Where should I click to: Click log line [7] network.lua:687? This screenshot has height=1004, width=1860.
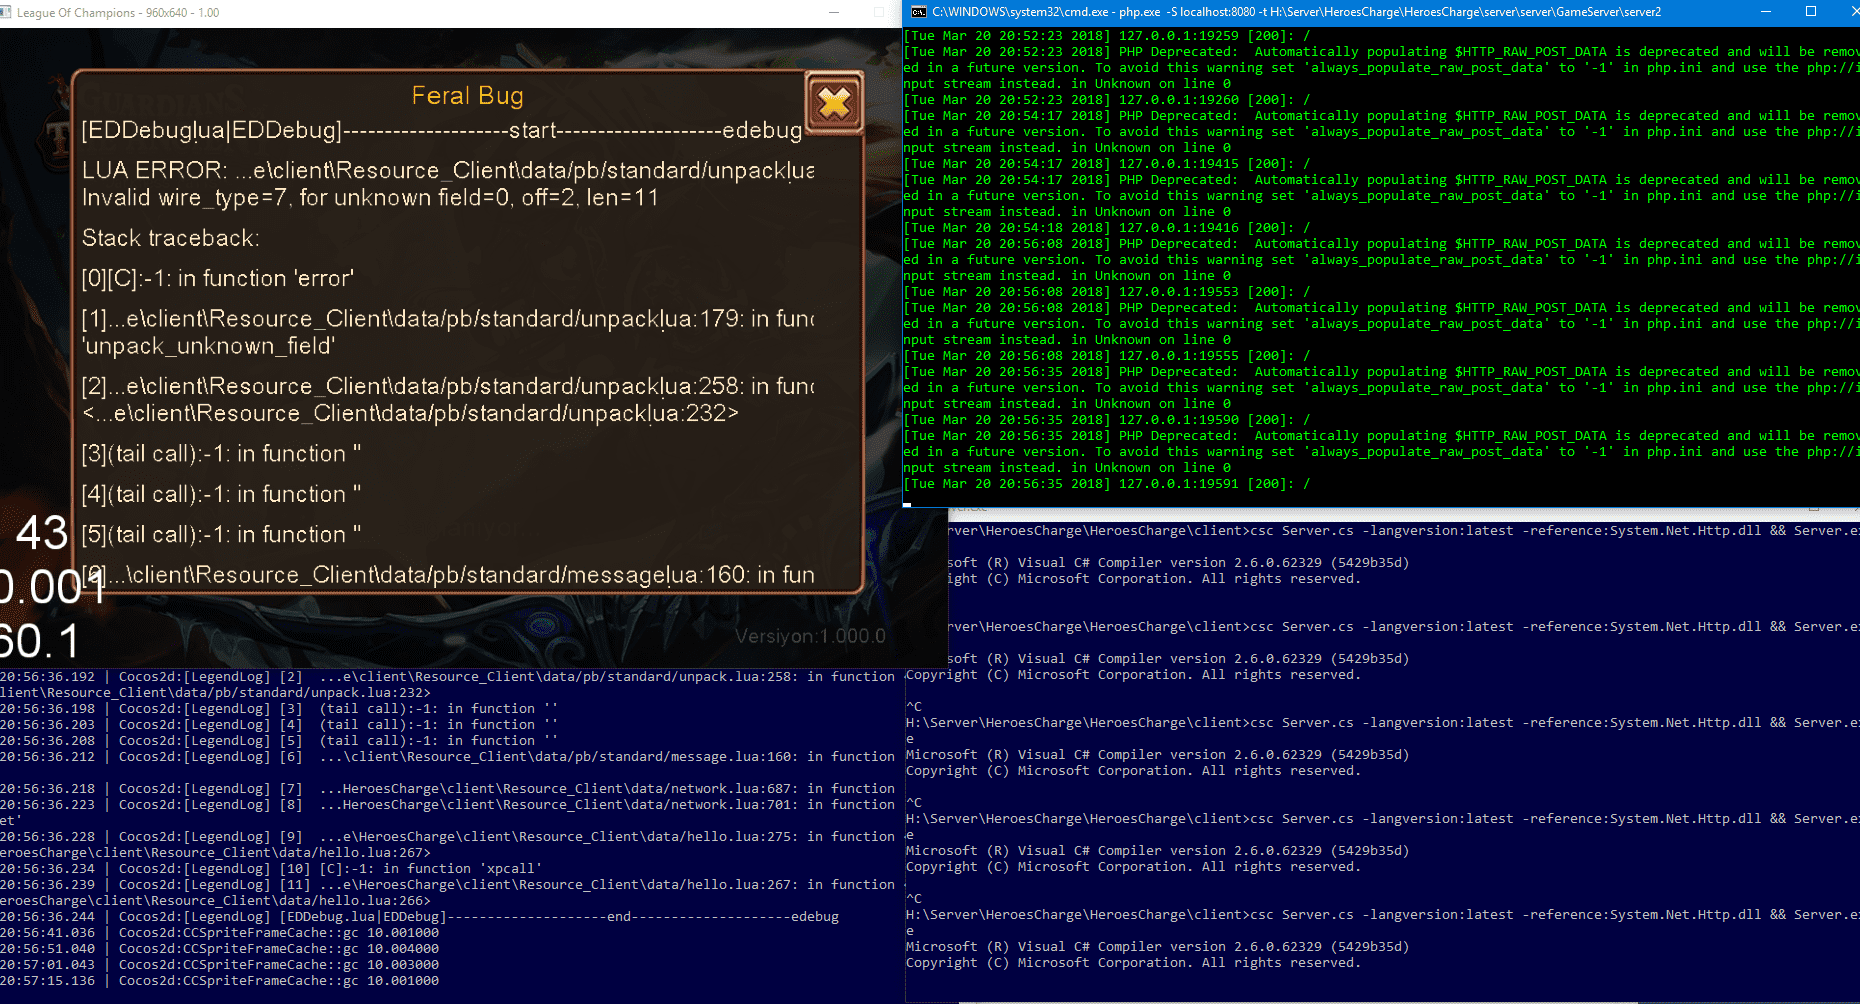coord(448,789)
